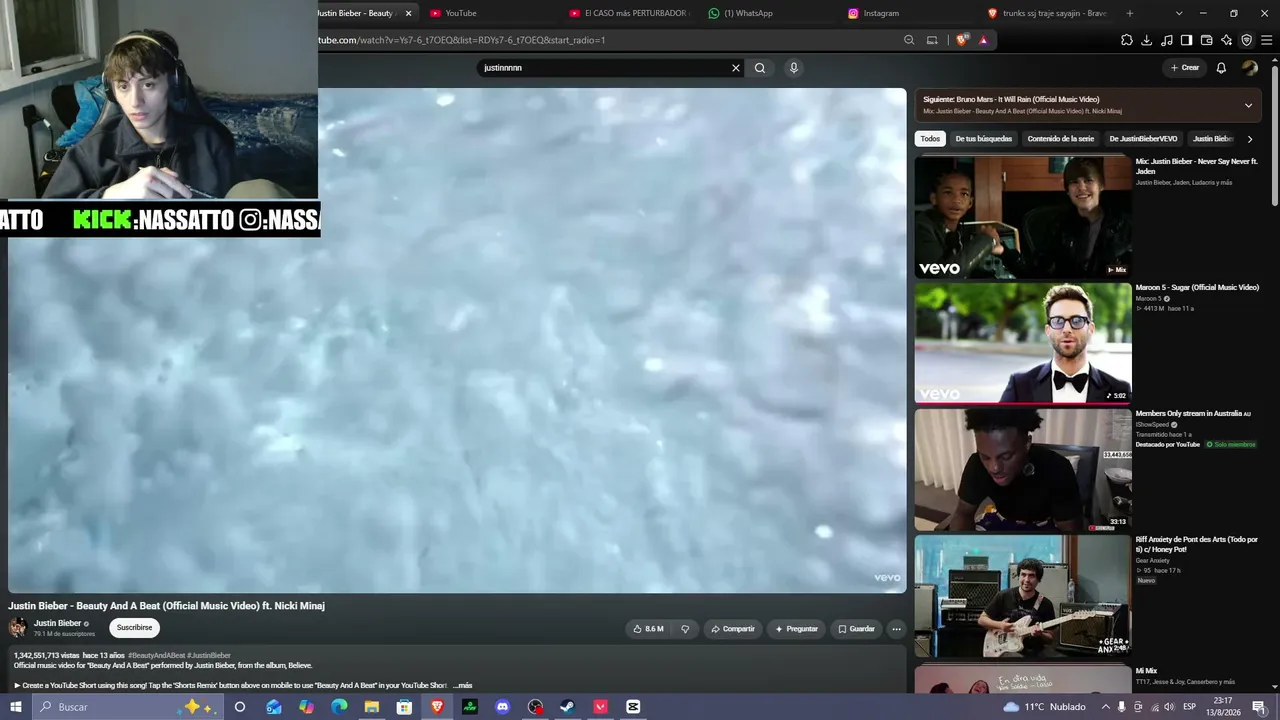The image size is (1280, 720).
Task: Share the video via Compartir
Action: pos(733,629)
